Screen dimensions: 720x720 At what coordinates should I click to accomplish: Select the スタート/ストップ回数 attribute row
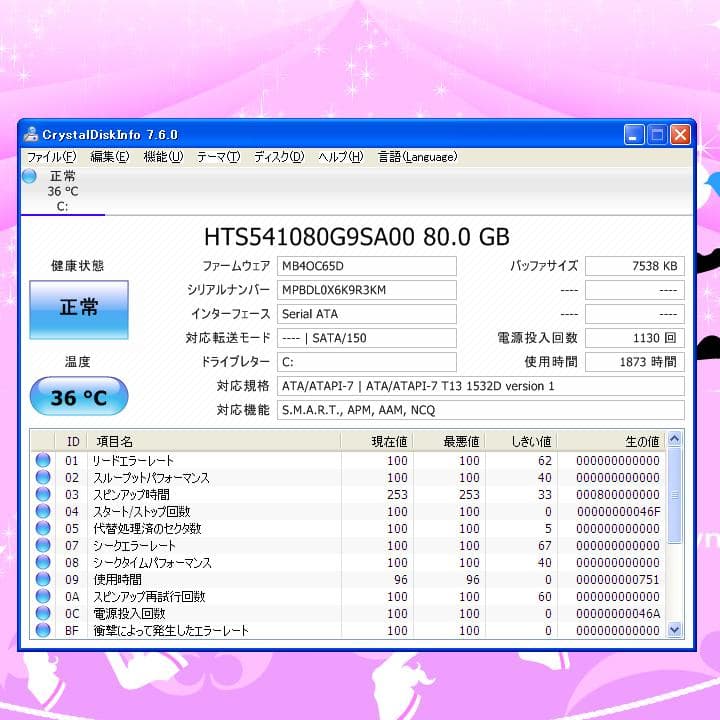349,511
